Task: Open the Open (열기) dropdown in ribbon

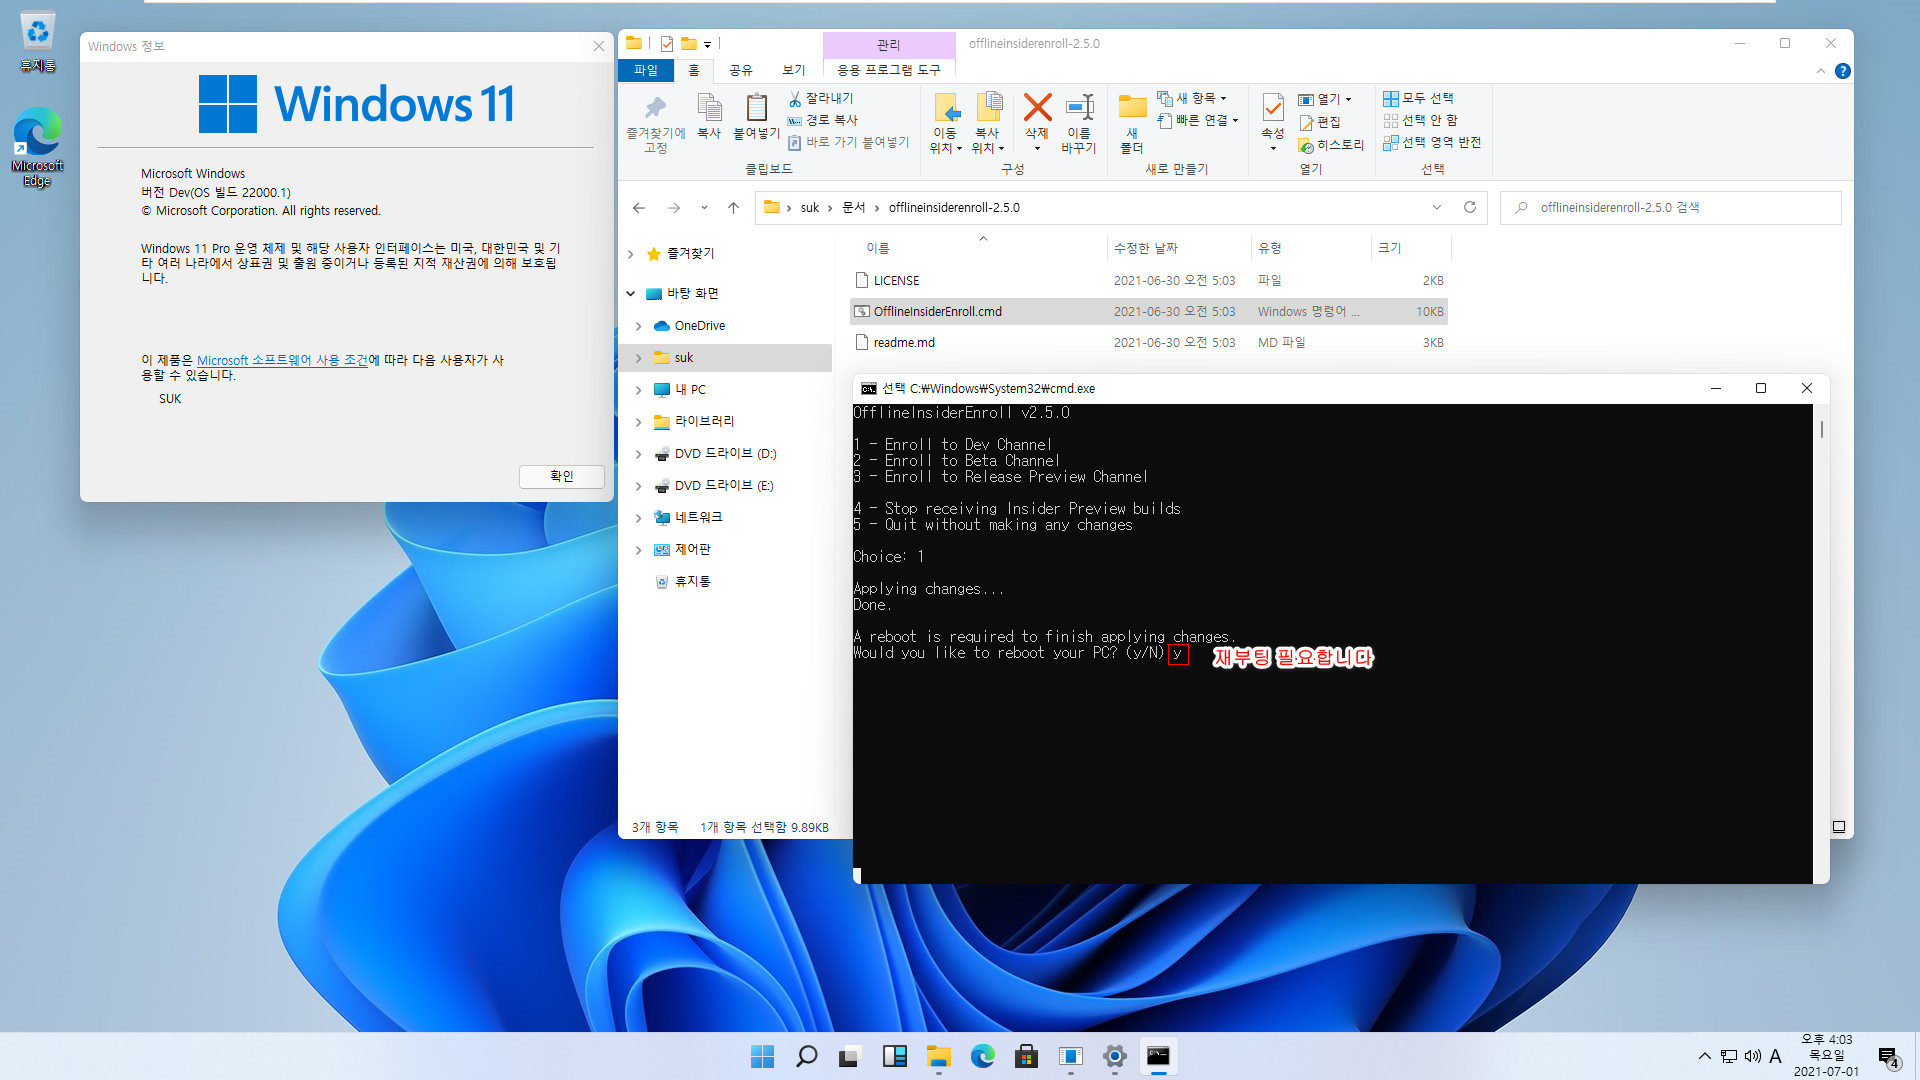Action: click(x=1325, y=99)
